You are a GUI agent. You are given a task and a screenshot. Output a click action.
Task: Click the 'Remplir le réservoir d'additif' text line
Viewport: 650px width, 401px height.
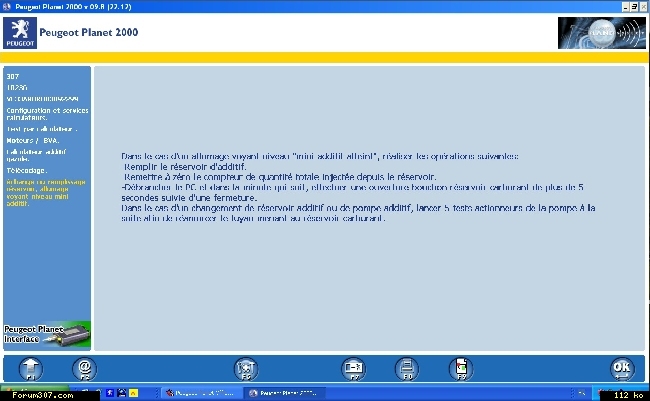[185, 167]
